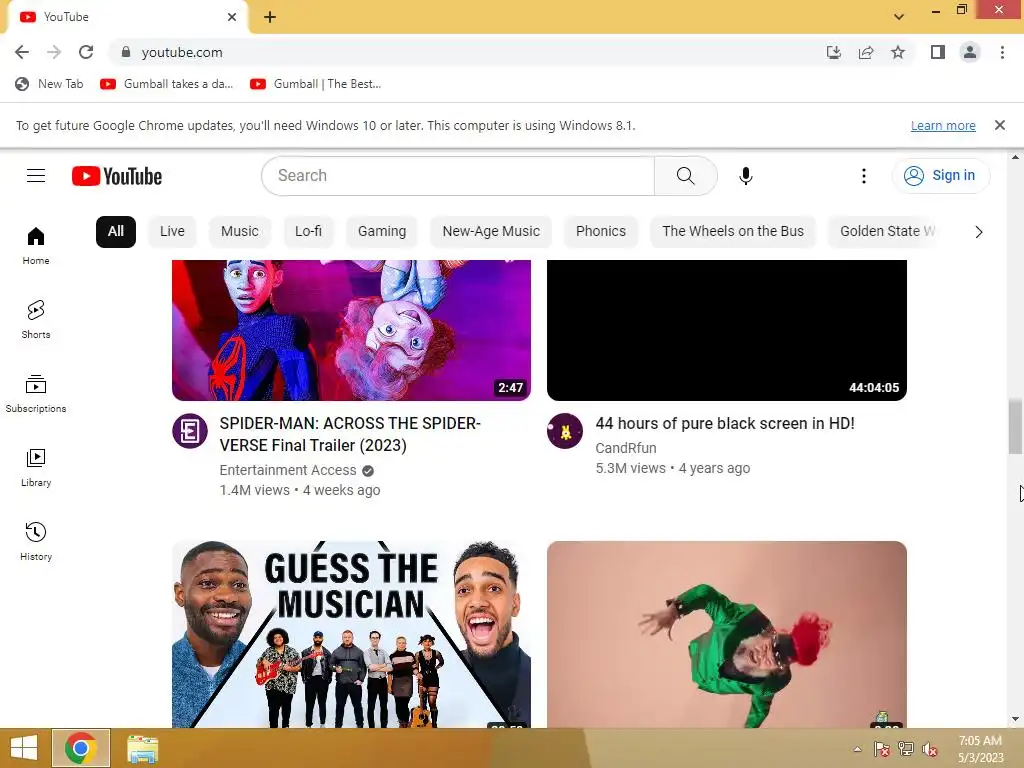1024x768 pixels.
Task: Click the YouTube search input field
Action: [458, 176]
